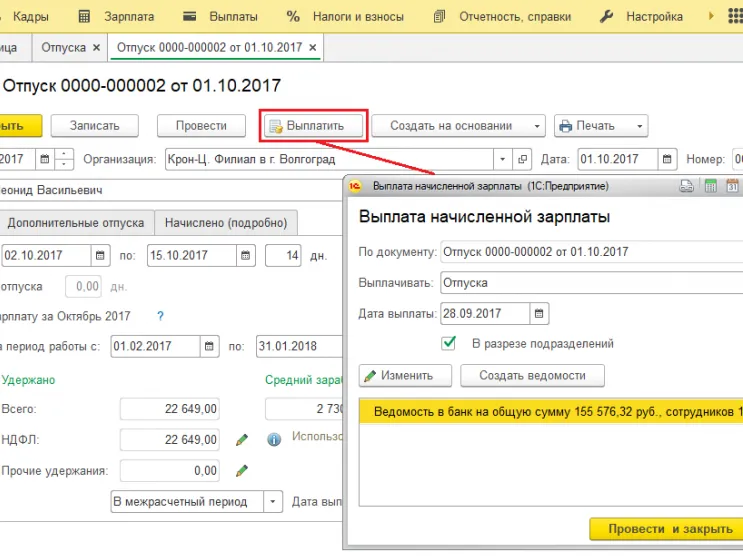Image resolution: width=743 pixels, height=556 pixels.
Task: Click the Удержано section heading
Action: click(28, 380)
